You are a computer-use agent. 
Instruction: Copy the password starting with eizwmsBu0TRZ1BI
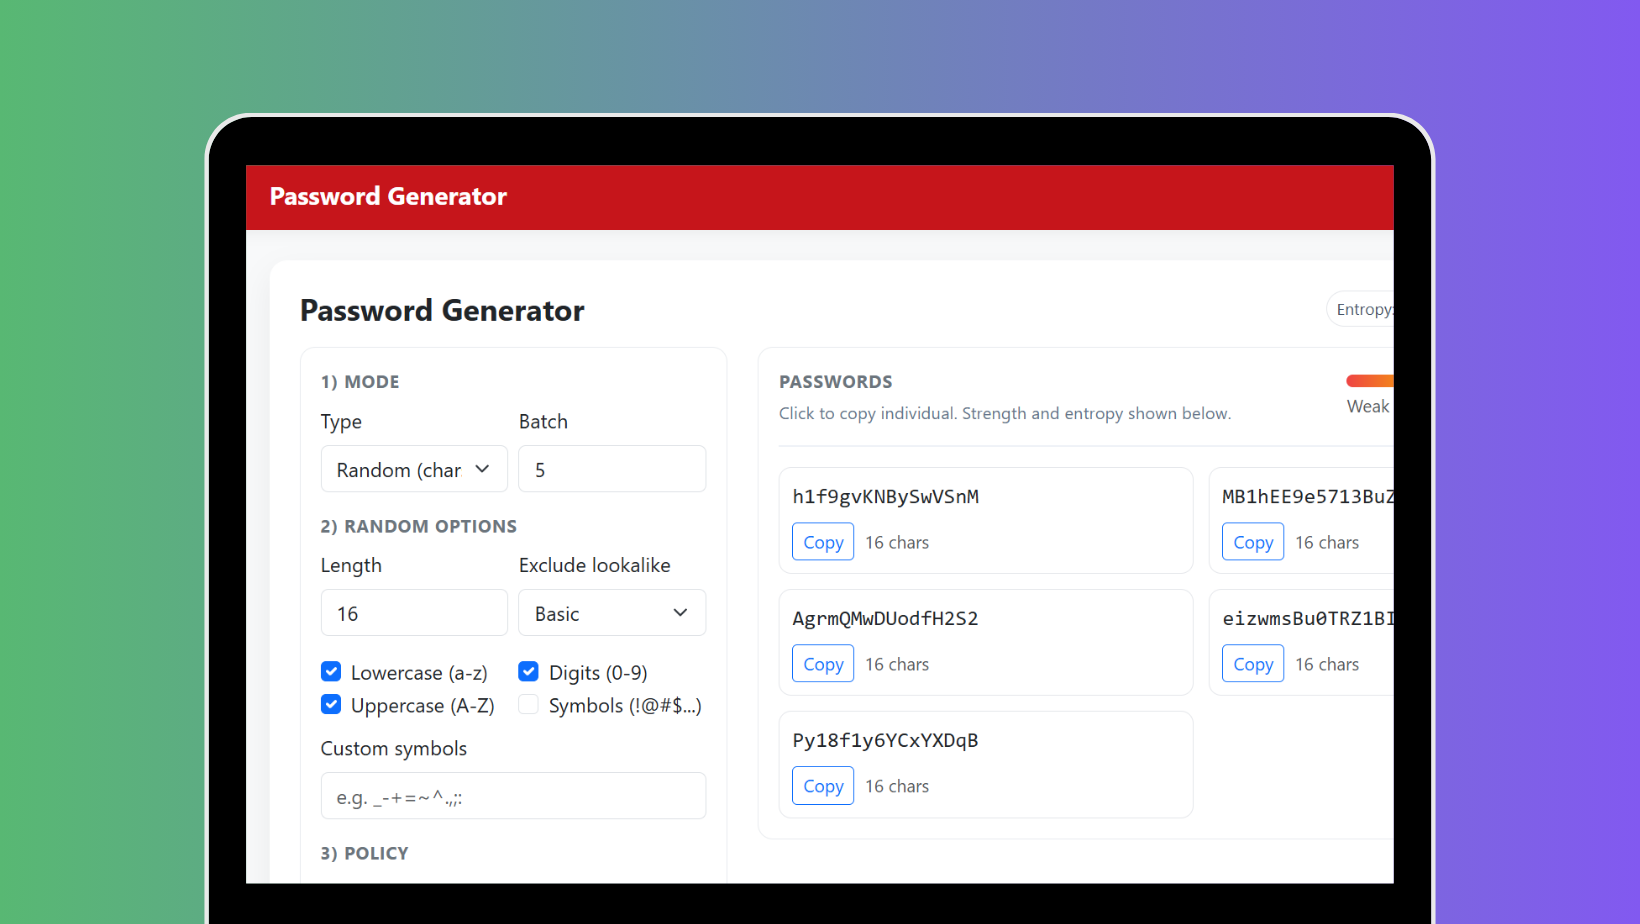pos(1252,663)
